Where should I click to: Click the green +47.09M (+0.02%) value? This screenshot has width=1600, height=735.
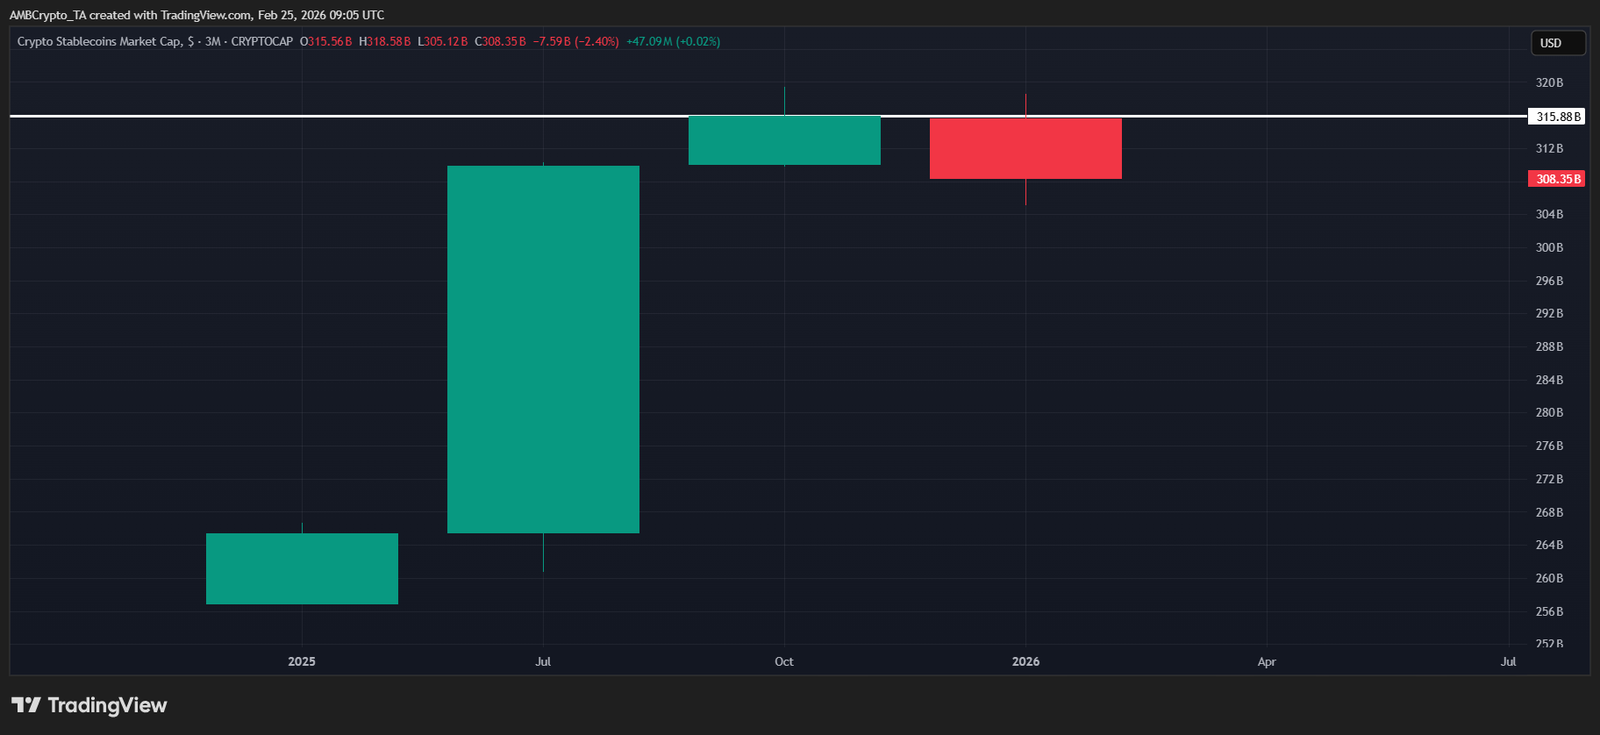pos(673,42)
